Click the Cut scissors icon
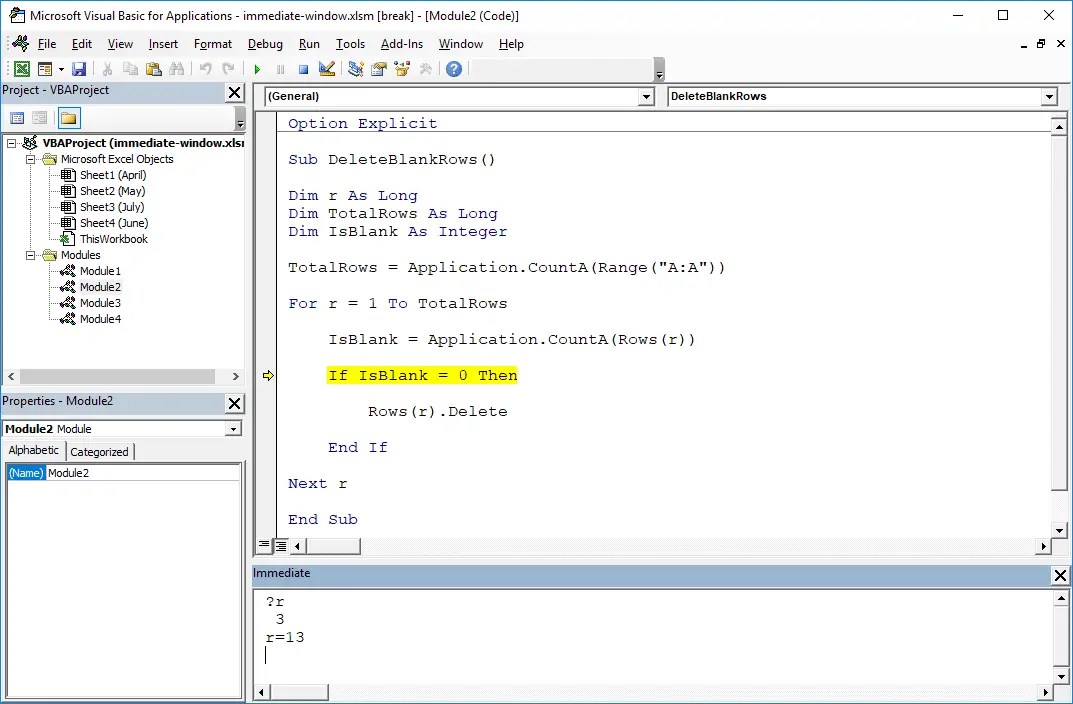The height and width of the screenshot is (704, 1073). tap(107, 68)
